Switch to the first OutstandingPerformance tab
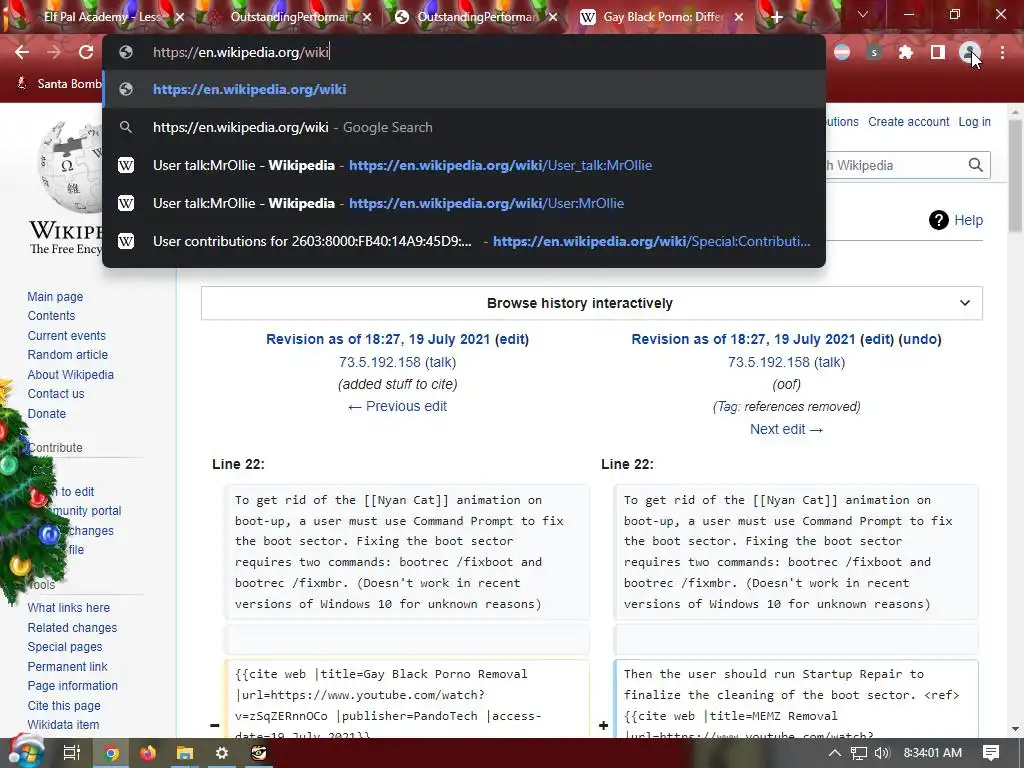 (x=289, y=17)
